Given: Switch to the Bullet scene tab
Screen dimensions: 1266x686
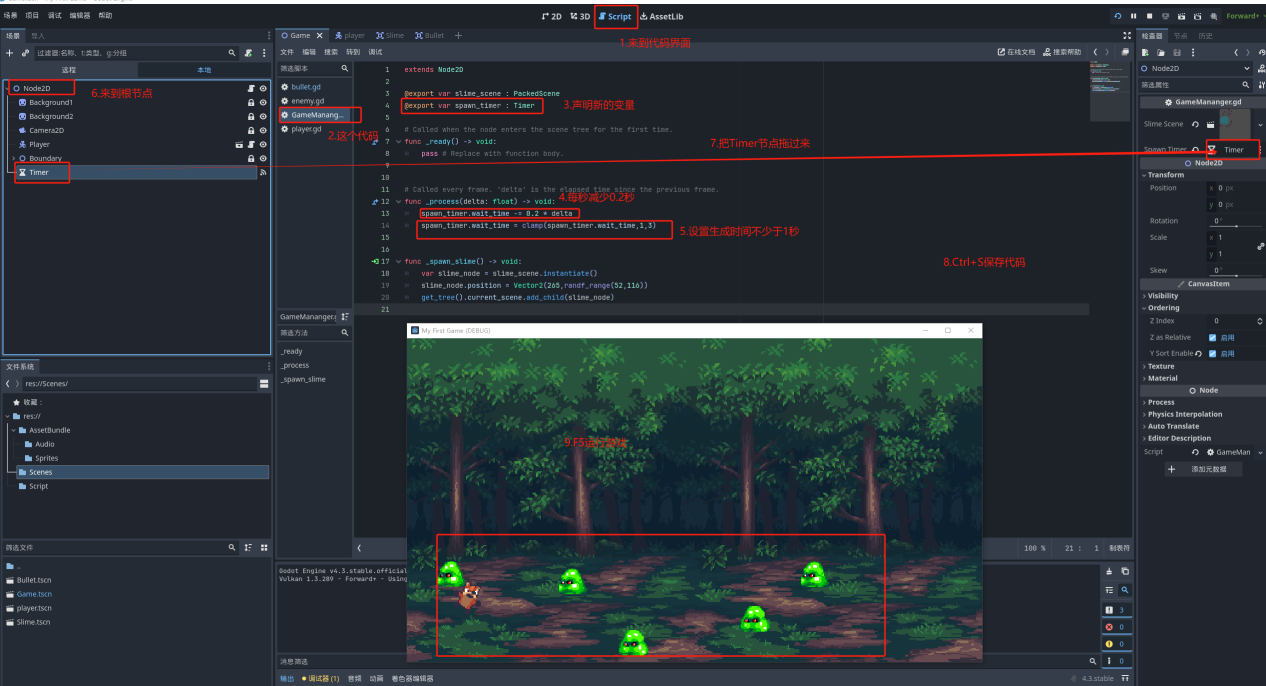Looking at the screenshot, I should coord(429,35).
